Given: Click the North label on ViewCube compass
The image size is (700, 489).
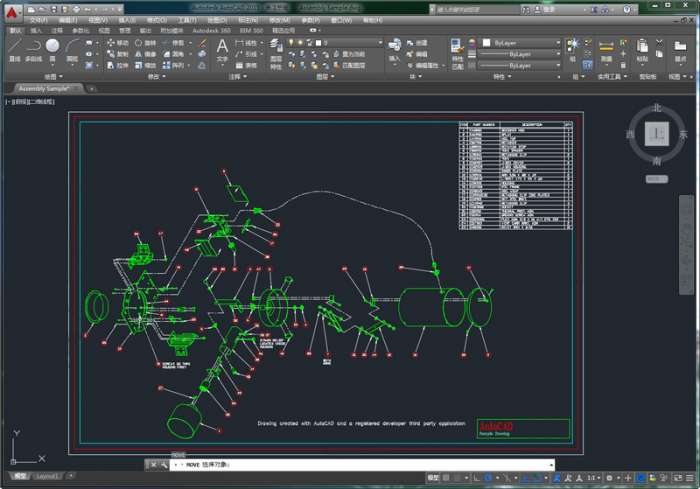Looking at the screenshot, I should (x=656, y=108).
